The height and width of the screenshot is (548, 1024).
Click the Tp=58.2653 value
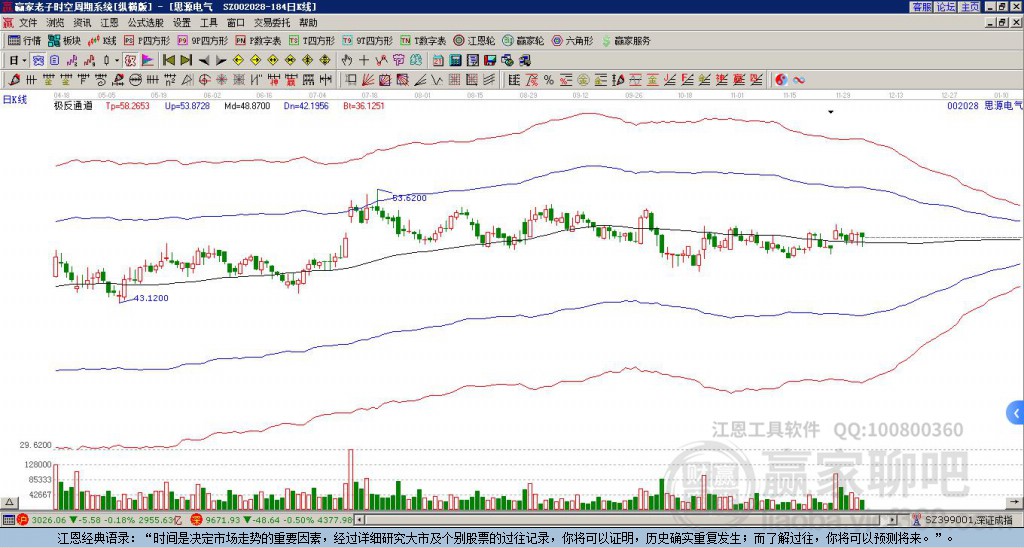coord(127,106)
